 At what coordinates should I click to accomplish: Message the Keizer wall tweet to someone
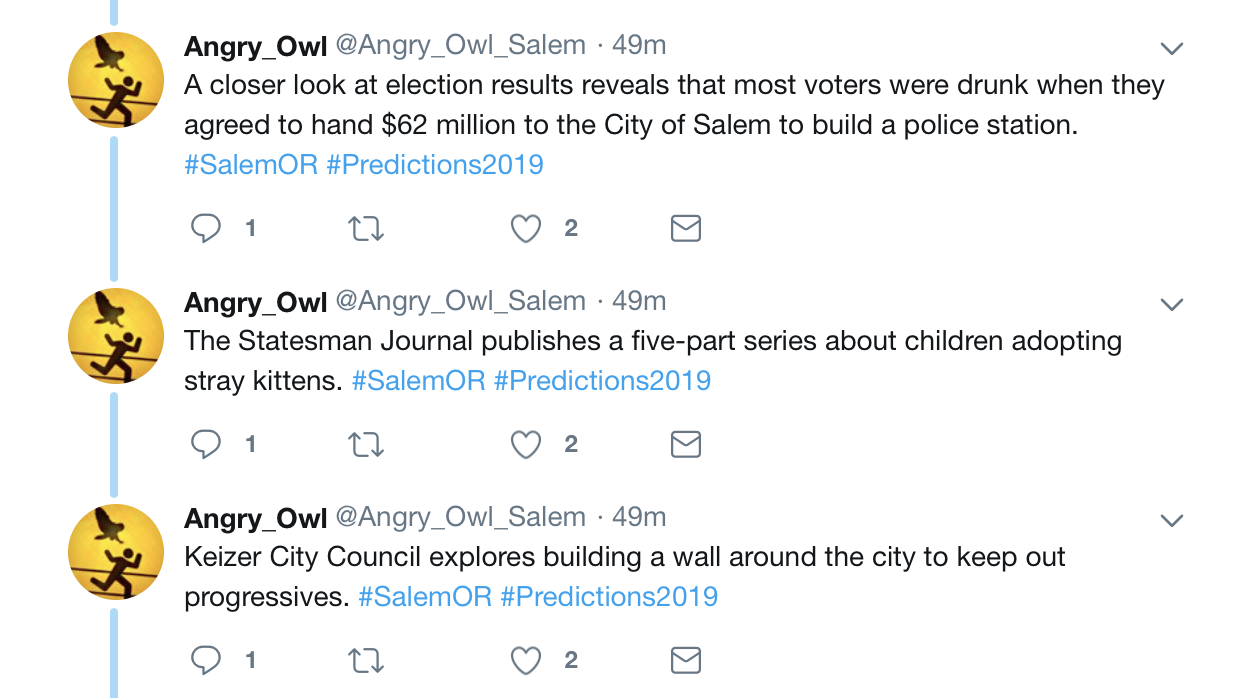tap(685, 661)
